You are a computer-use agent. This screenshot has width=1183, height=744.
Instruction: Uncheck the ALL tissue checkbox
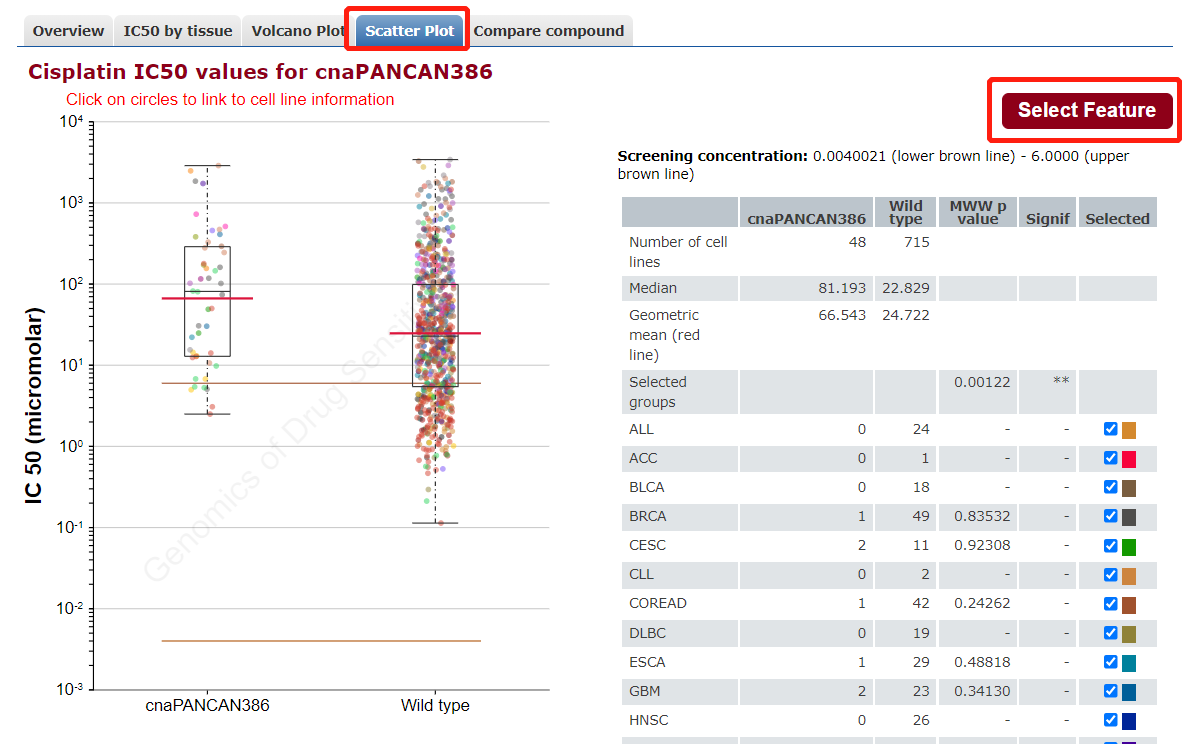click(x=1110, y=429)
